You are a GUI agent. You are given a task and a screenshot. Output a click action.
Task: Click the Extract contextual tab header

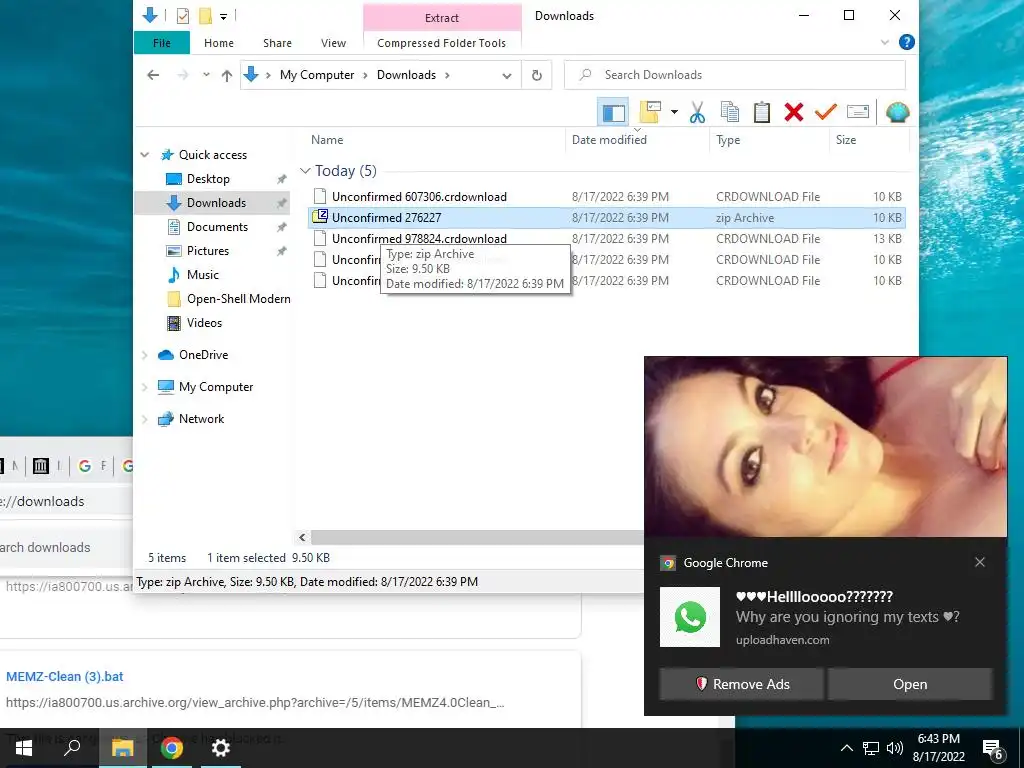click(x=442, y=18)
